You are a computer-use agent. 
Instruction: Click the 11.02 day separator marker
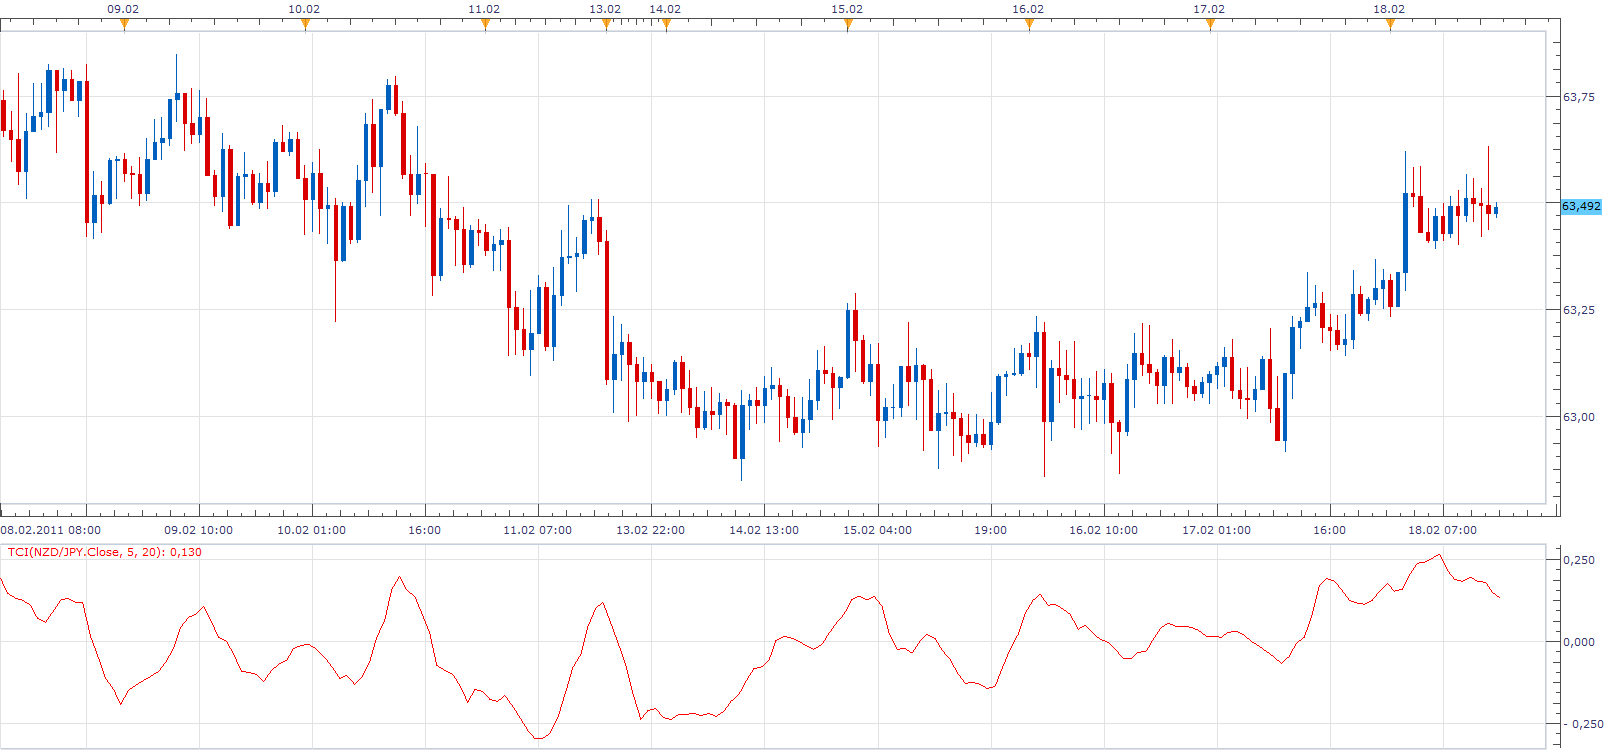[485, 25]
